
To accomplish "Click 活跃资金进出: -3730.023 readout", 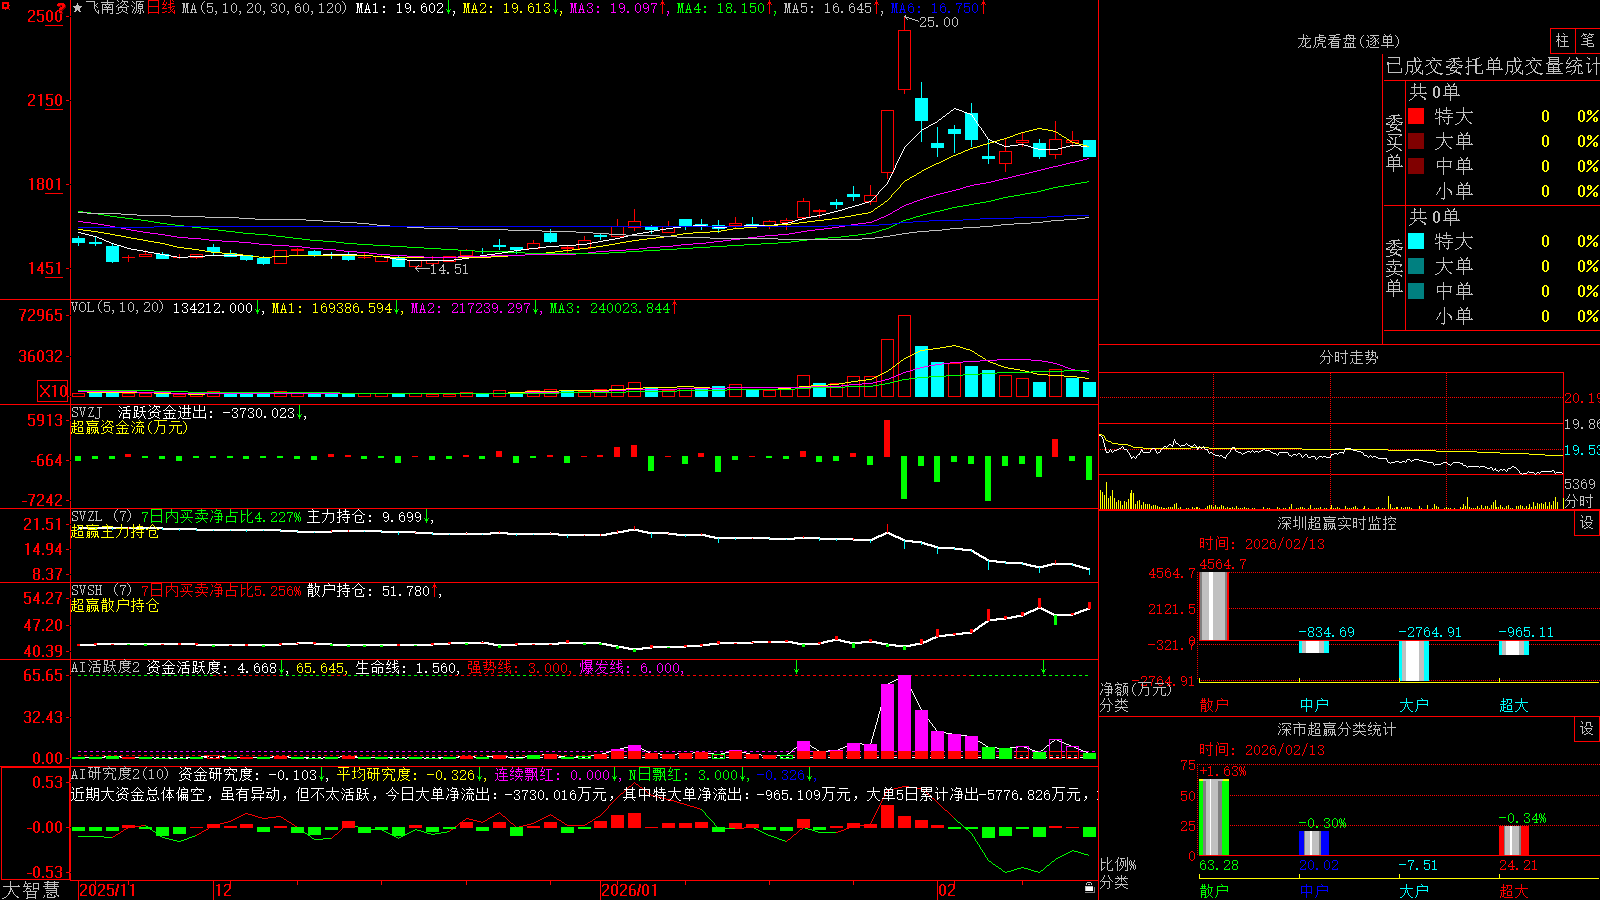I will [207, 412].
